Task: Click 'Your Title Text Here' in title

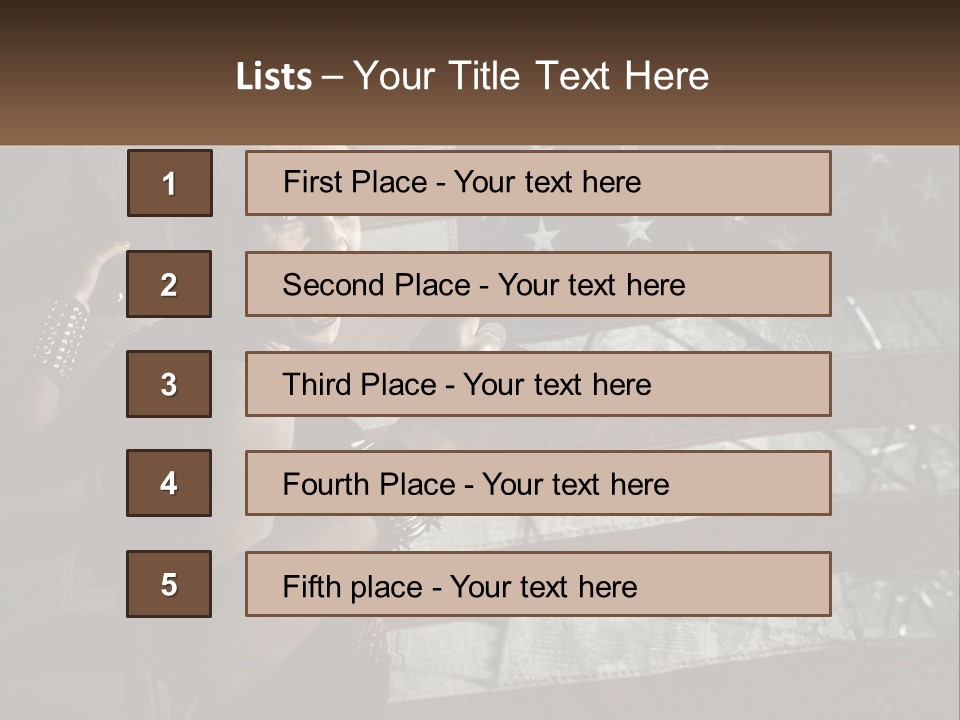Action: 531,76
